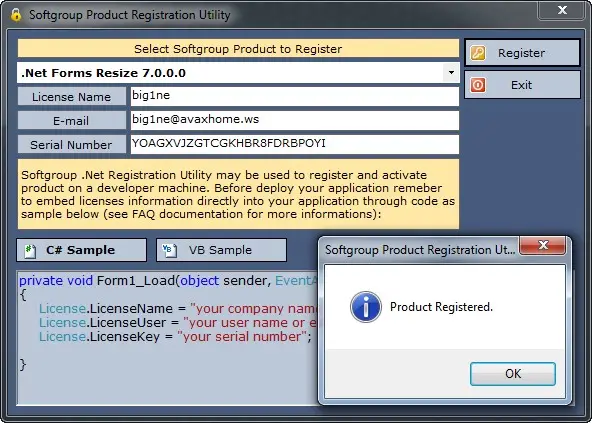Click the red power icon on Exit button
Screen dimensions: 592x423
click(x=478, y=85)
